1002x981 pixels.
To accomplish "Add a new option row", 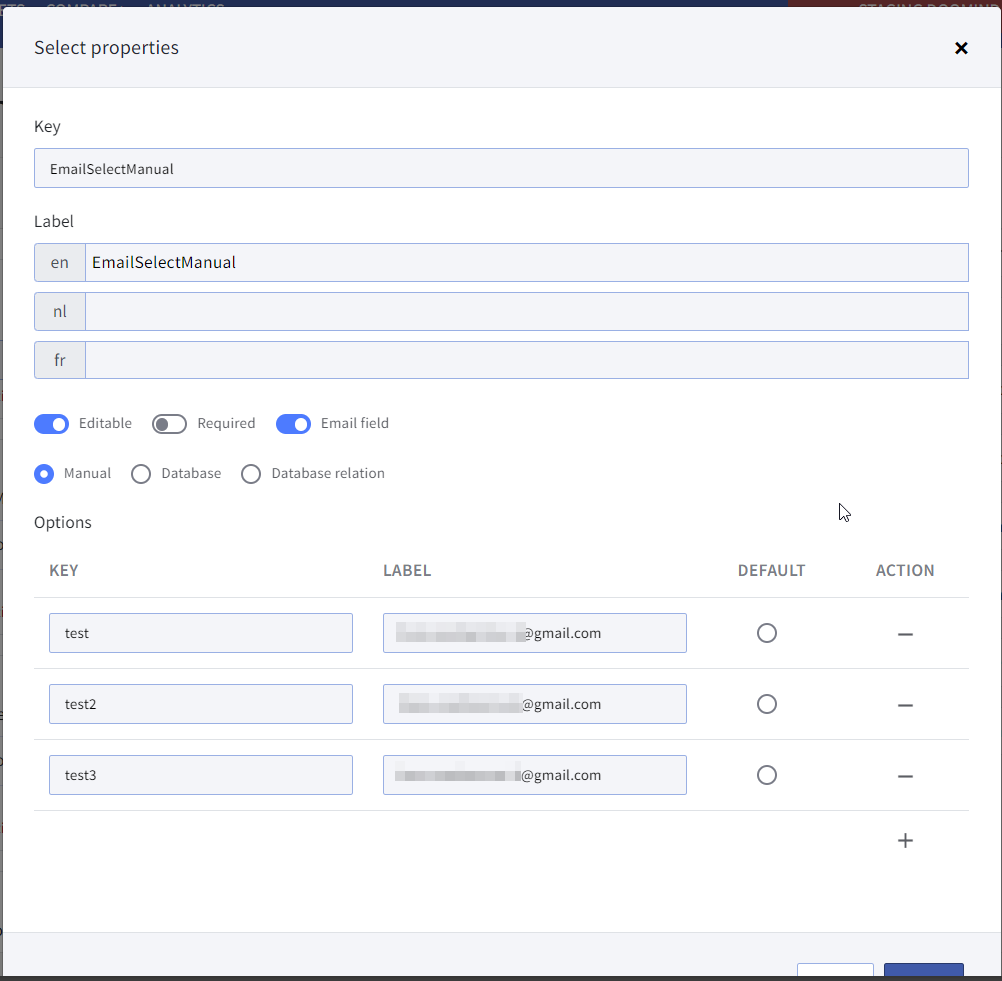I will point(905,840).
